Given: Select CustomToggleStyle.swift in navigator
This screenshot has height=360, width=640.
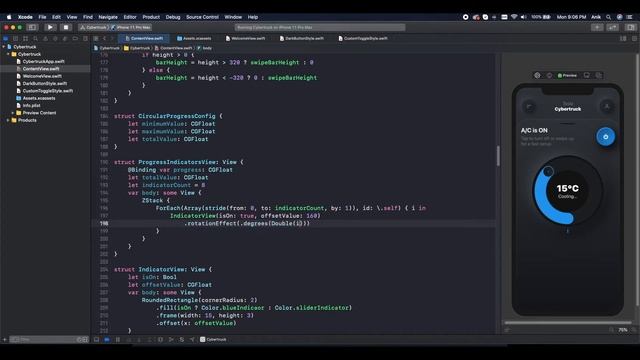Looking at the screenshot, I should [x=44, y=91].
